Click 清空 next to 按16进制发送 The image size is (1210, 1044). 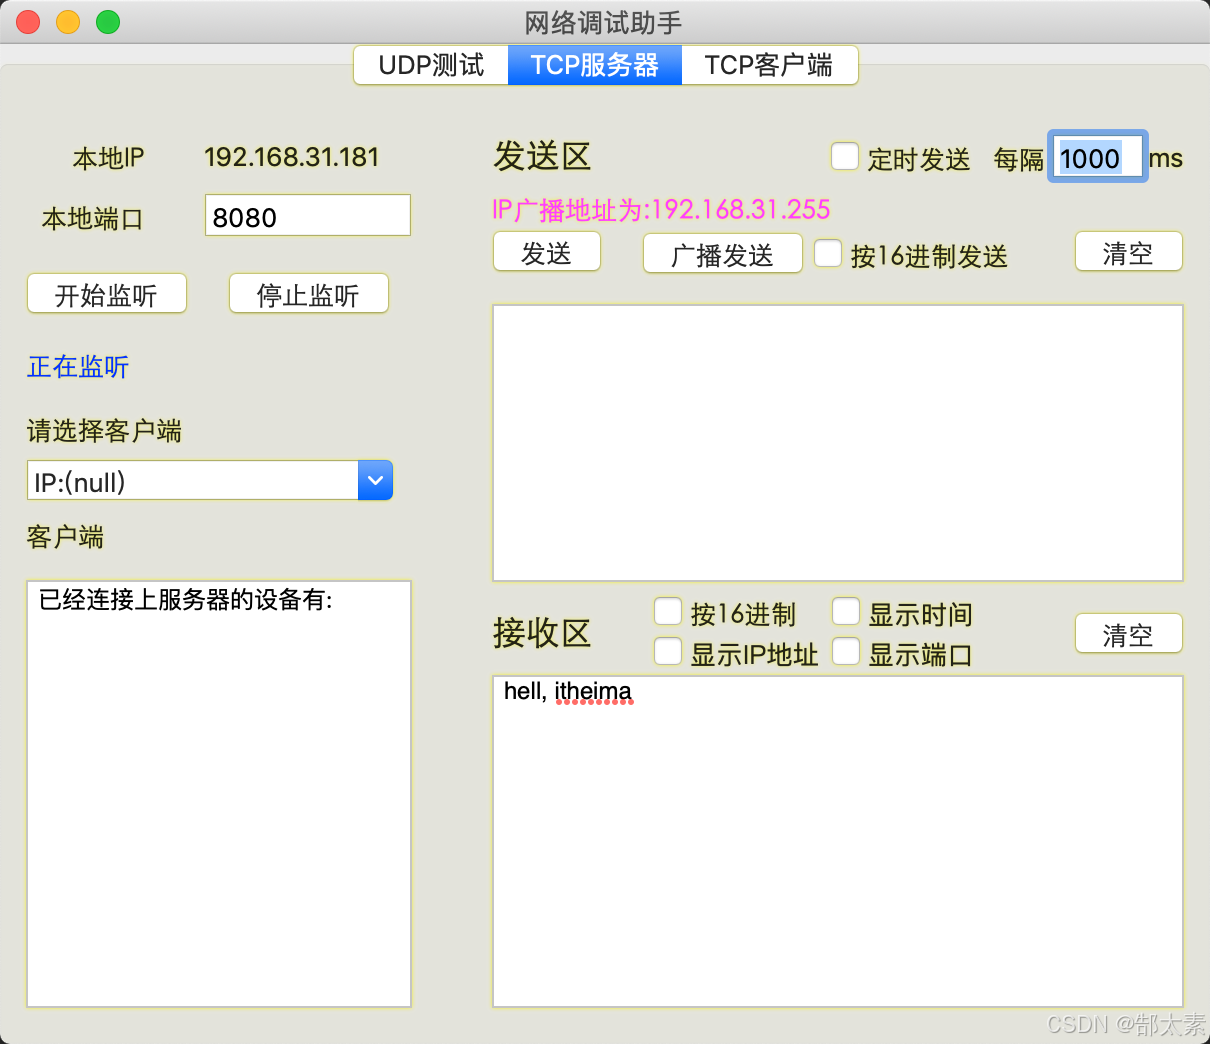click(x=1128, y=252)
